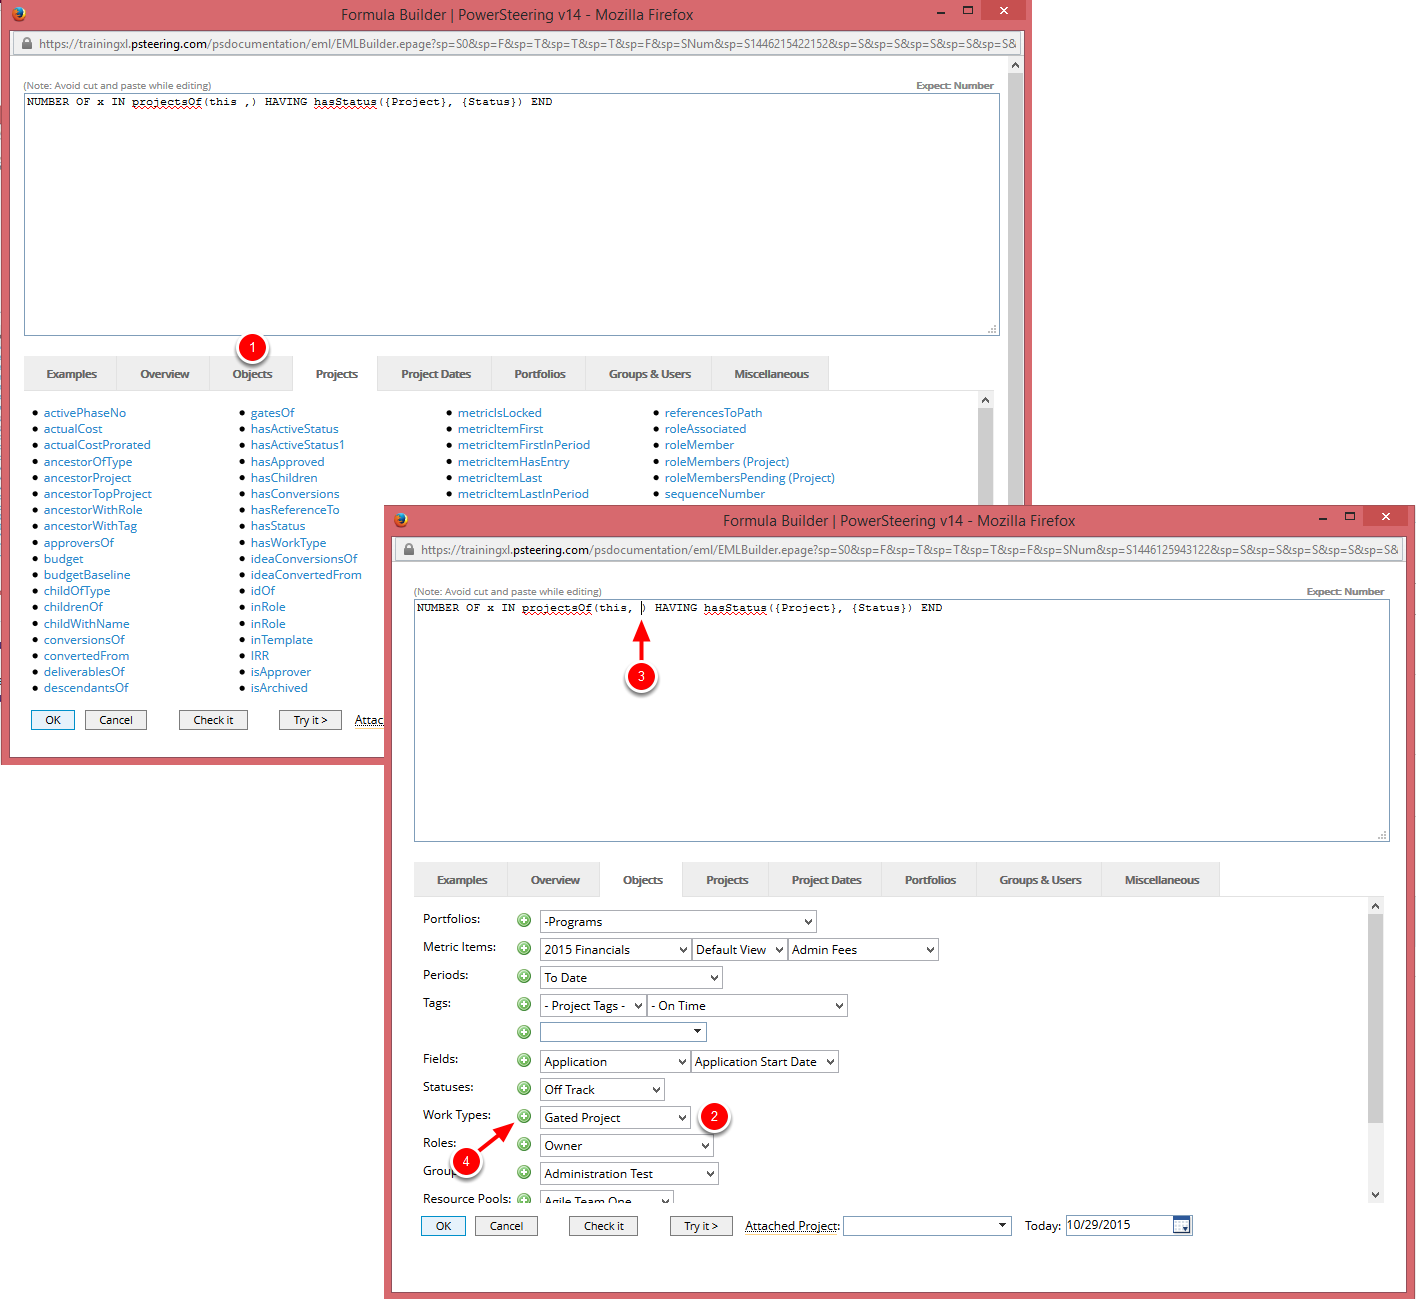
Task: Click Check it button in front window
Action: 604,1226
